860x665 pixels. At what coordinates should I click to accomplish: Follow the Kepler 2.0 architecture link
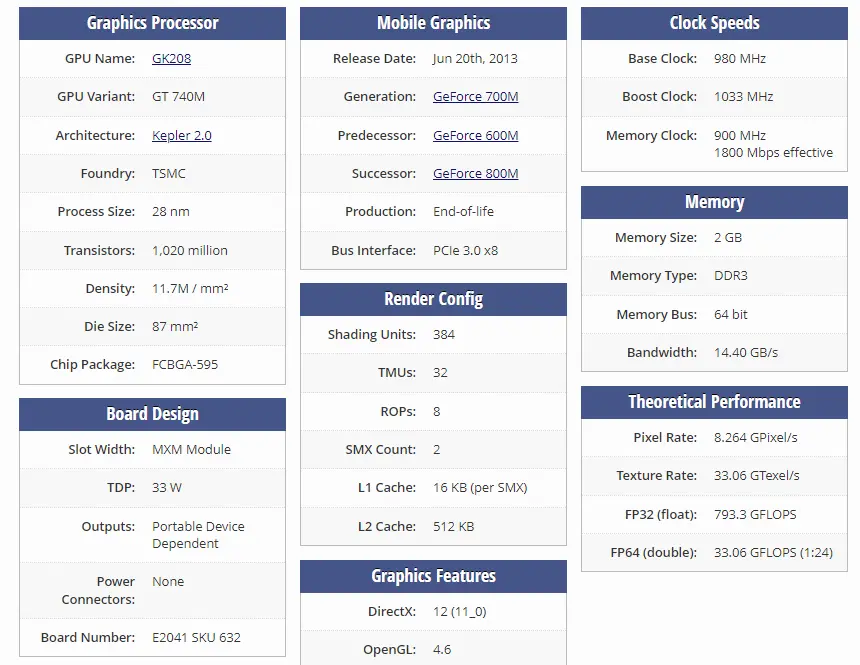tap(182, 136)
